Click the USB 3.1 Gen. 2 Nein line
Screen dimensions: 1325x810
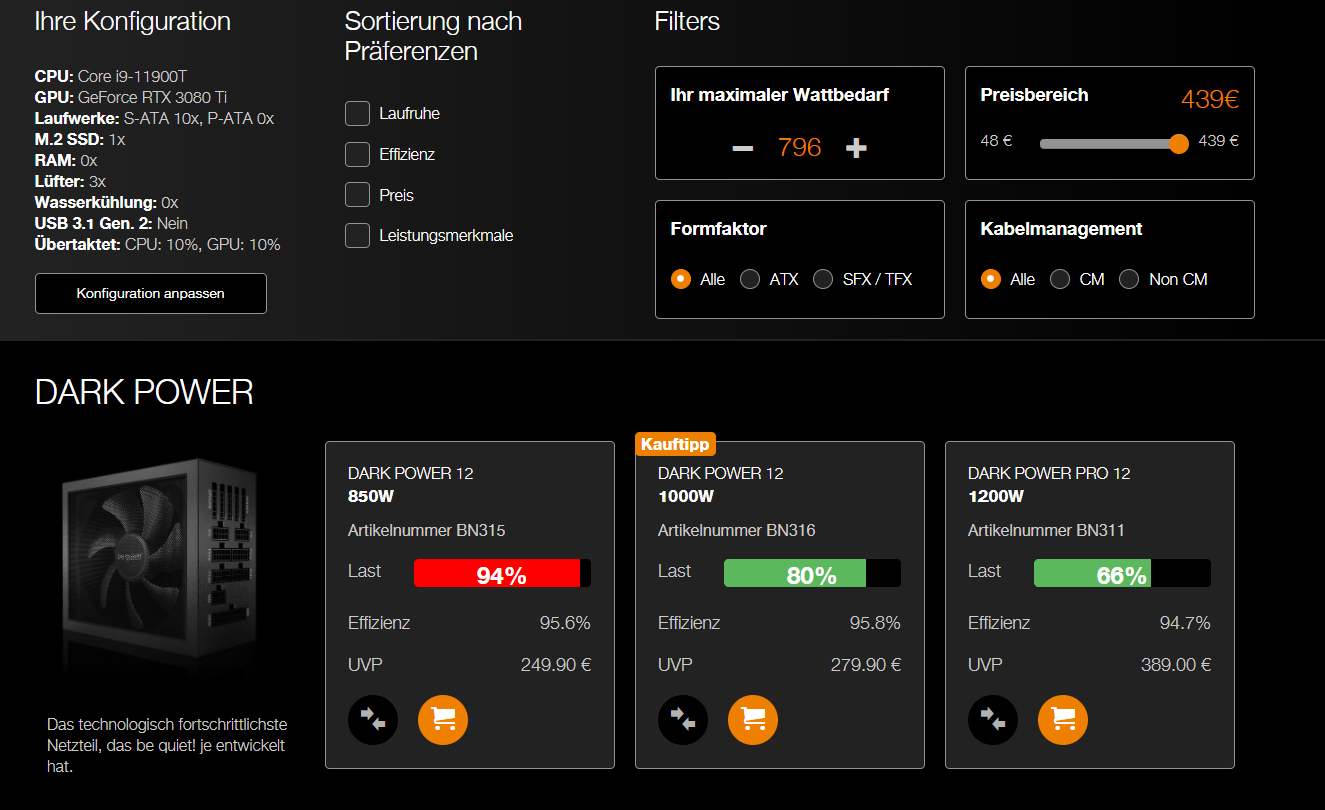111,223
